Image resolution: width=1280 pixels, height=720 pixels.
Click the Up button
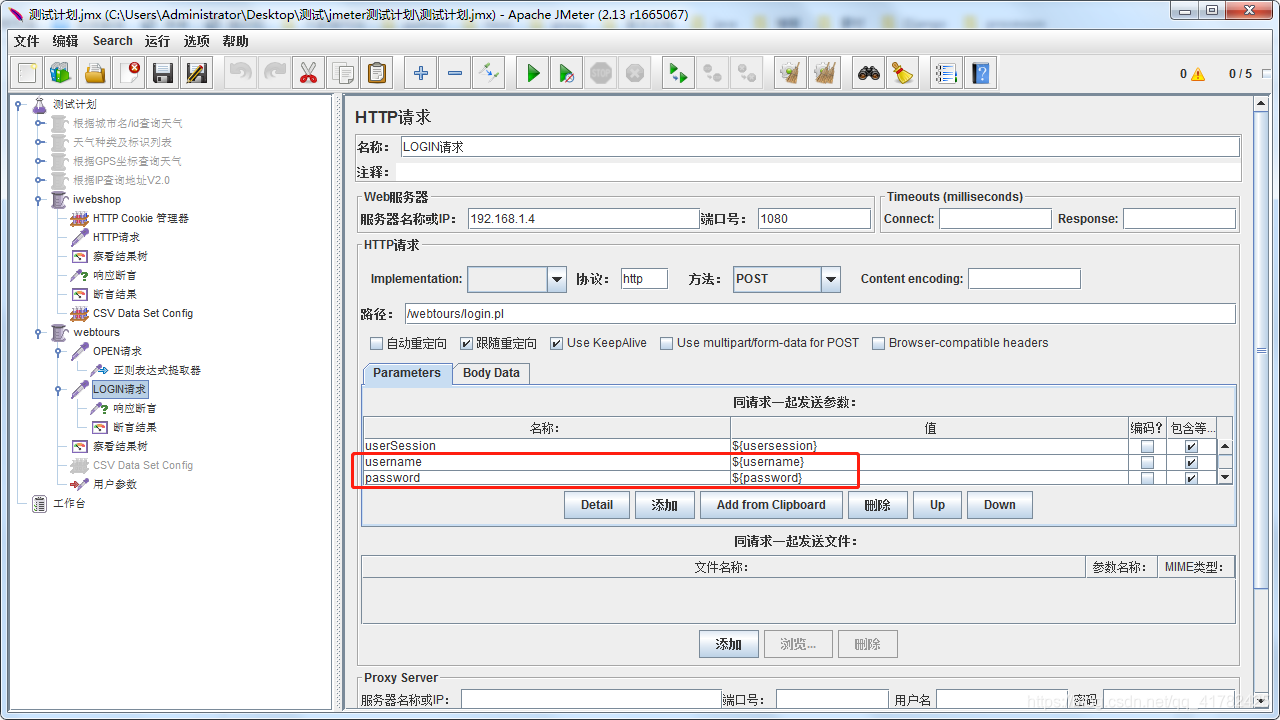tap(937, 505)
